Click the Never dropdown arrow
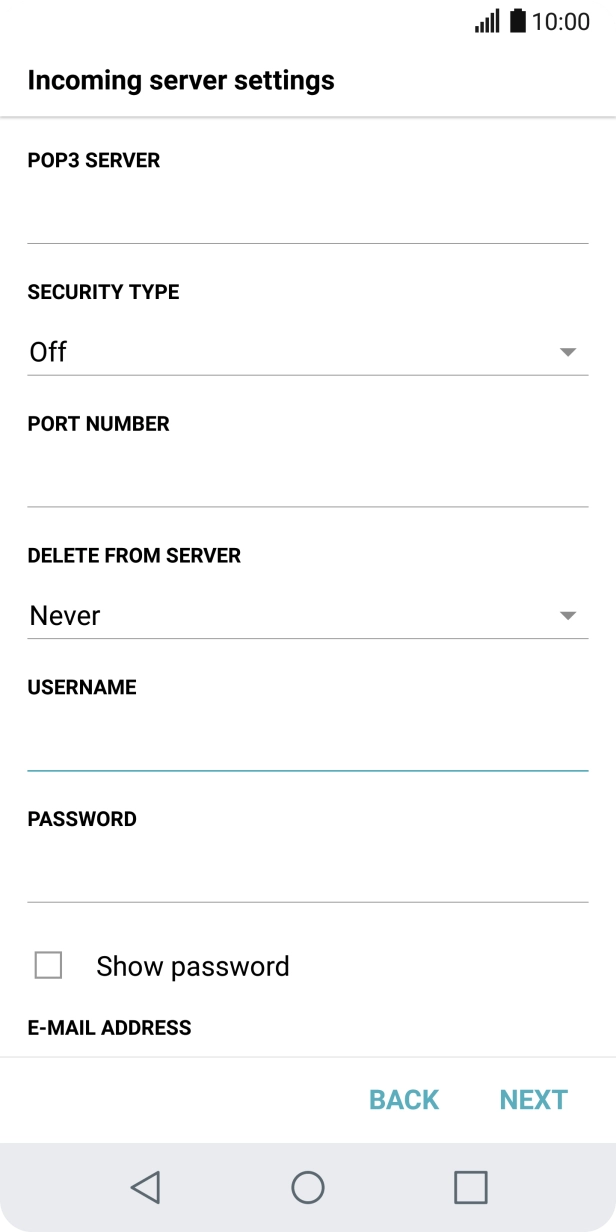 568,616
